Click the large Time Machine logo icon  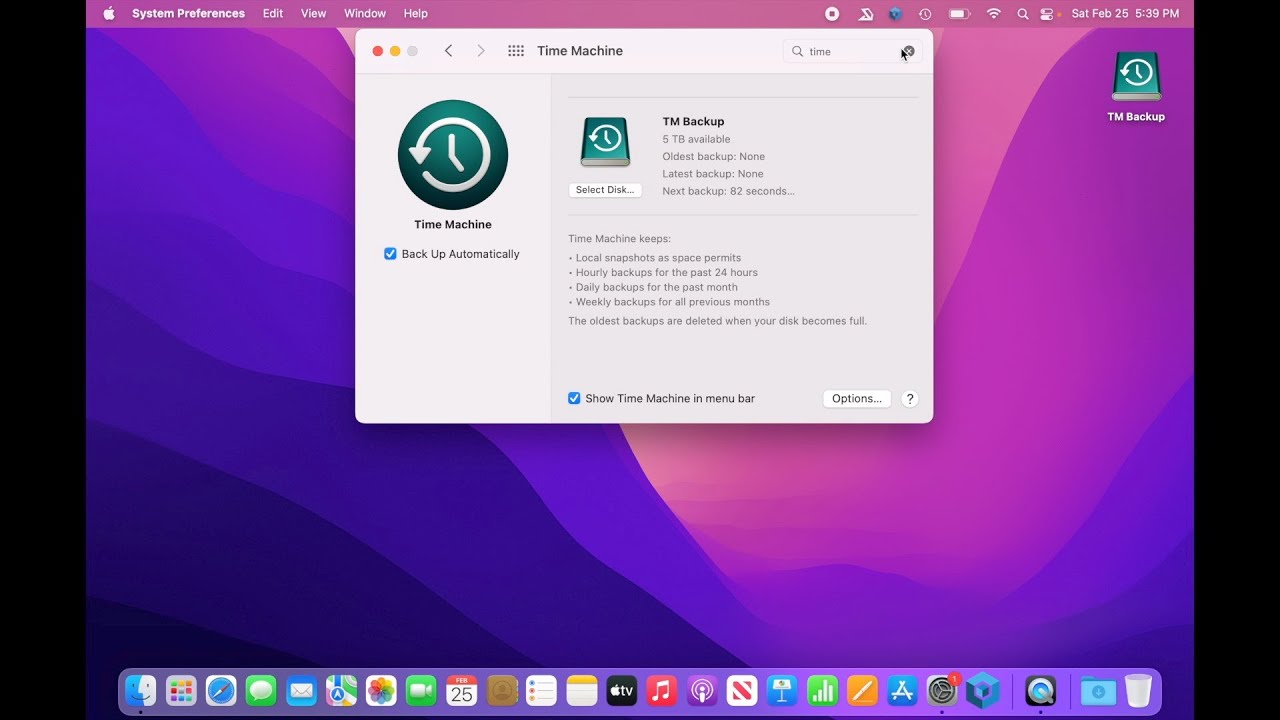453,155
